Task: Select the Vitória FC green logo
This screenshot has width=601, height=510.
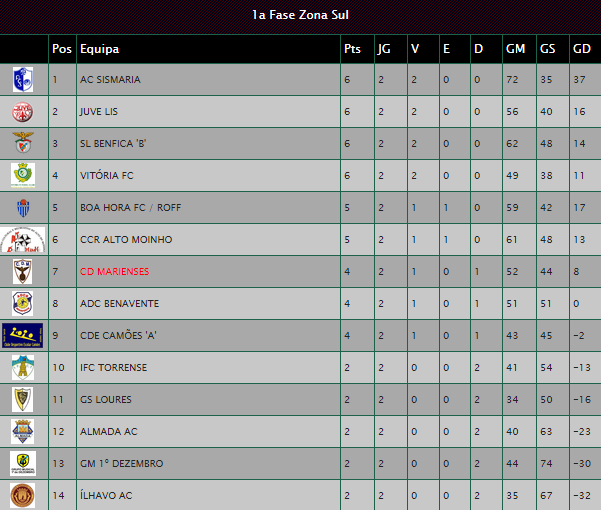Action: (x=23, y=175)
